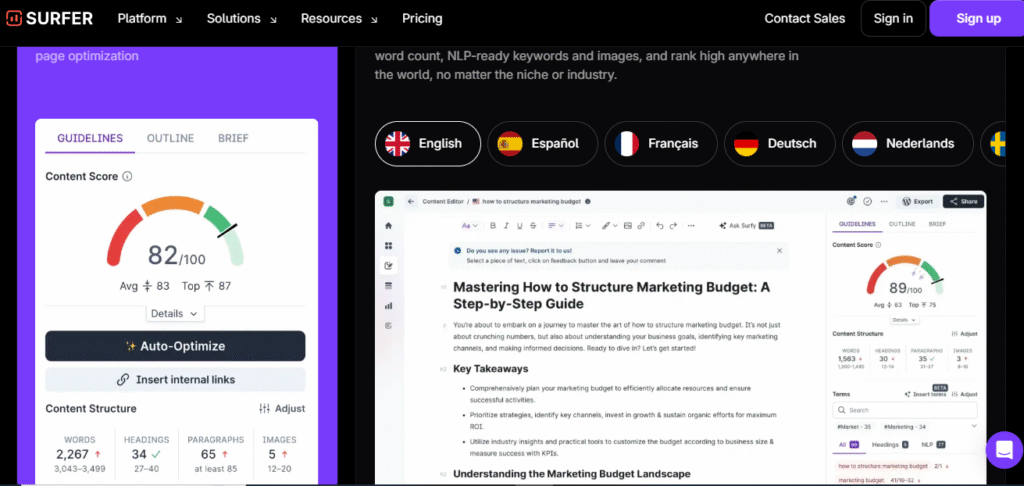This screenshot has height=486, width=1024.
Task: Expand the Details dropdown under score
Action: 175,313
